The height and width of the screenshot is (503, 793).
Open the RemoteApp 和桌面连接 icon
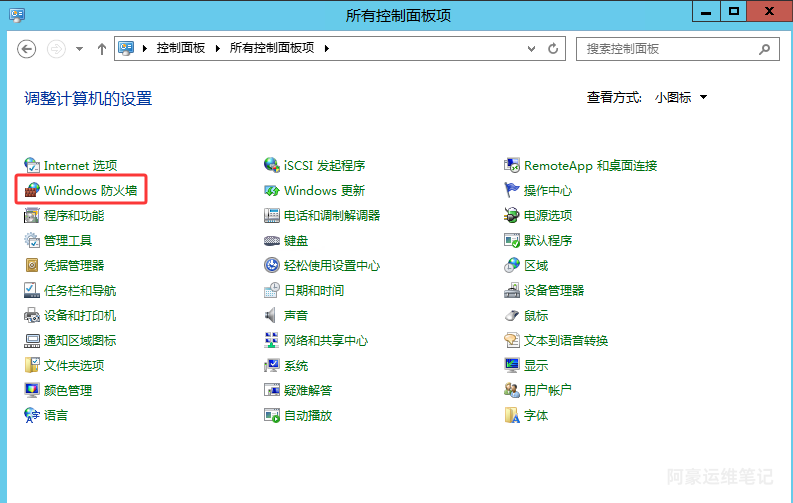coord(512,165)
